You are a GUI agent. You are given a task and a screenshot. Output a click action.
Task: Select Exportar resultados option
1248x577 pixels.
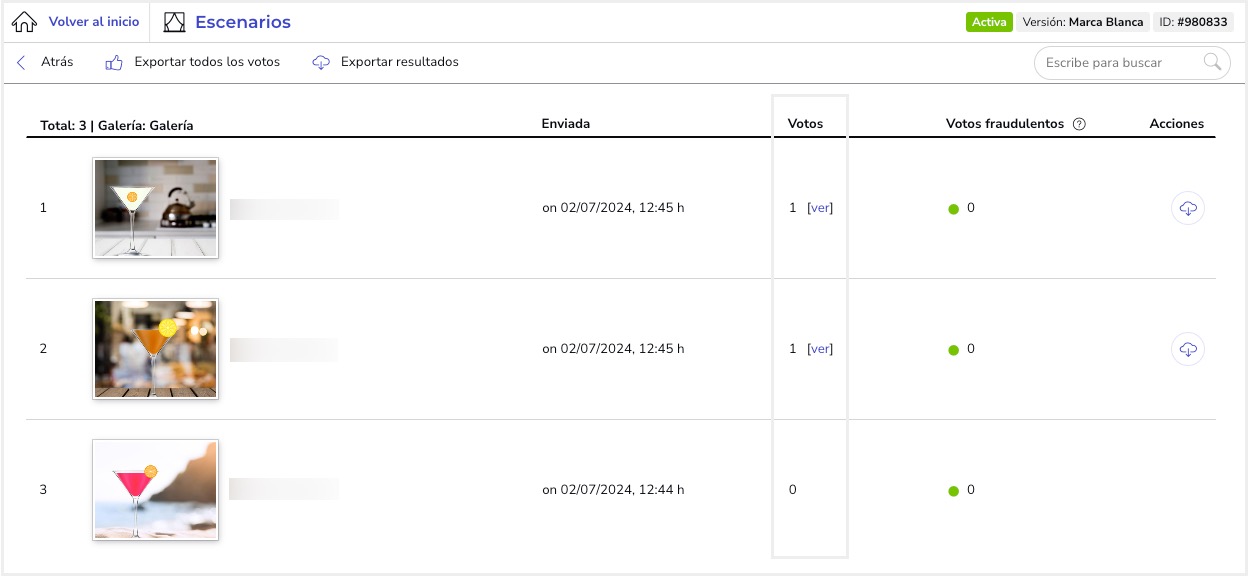(x=400, y=62)
